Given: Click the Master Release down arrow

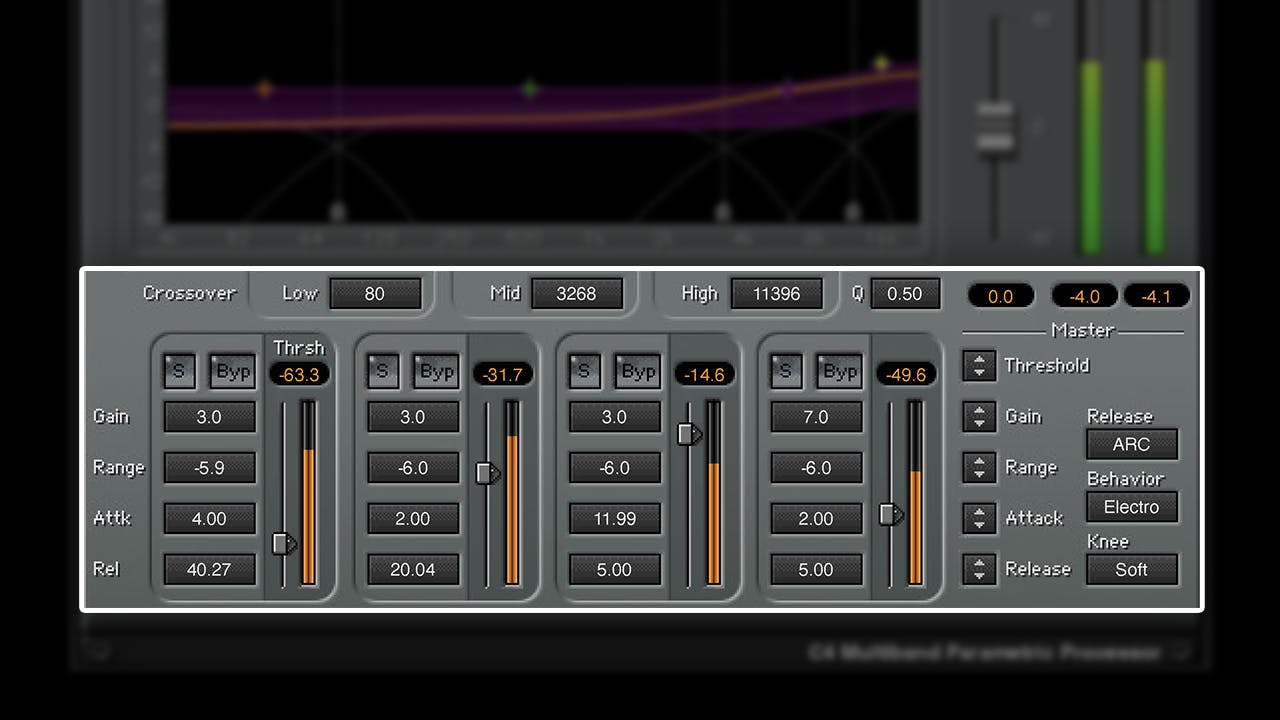Looking at the screenshot, I should point(978,575).
